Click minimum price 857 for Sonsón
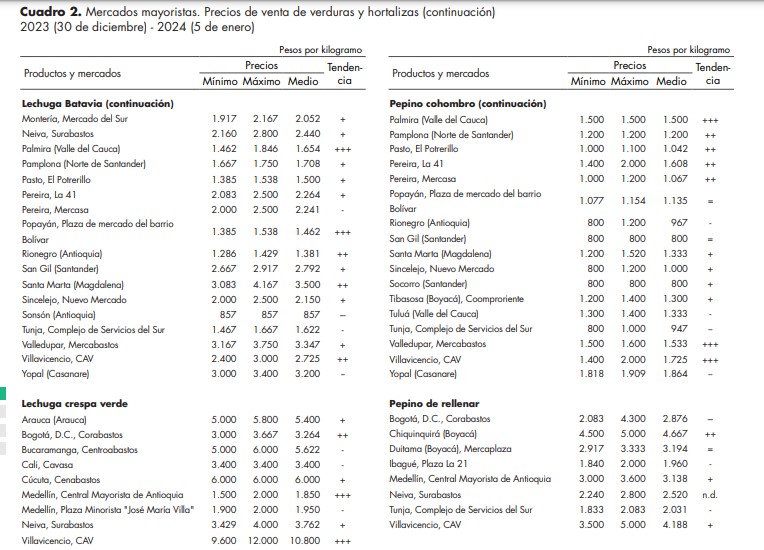 [228, 315]
